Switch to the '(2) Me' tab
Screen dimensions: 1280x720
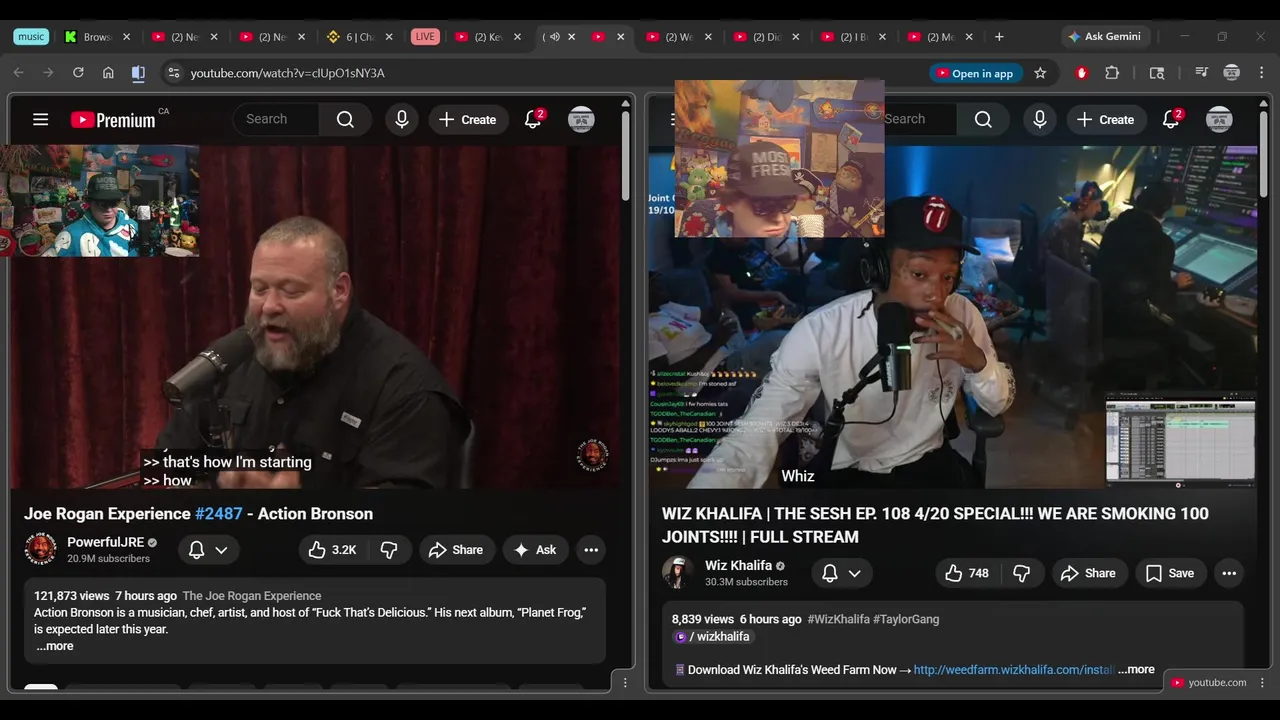tap(941, 37)
